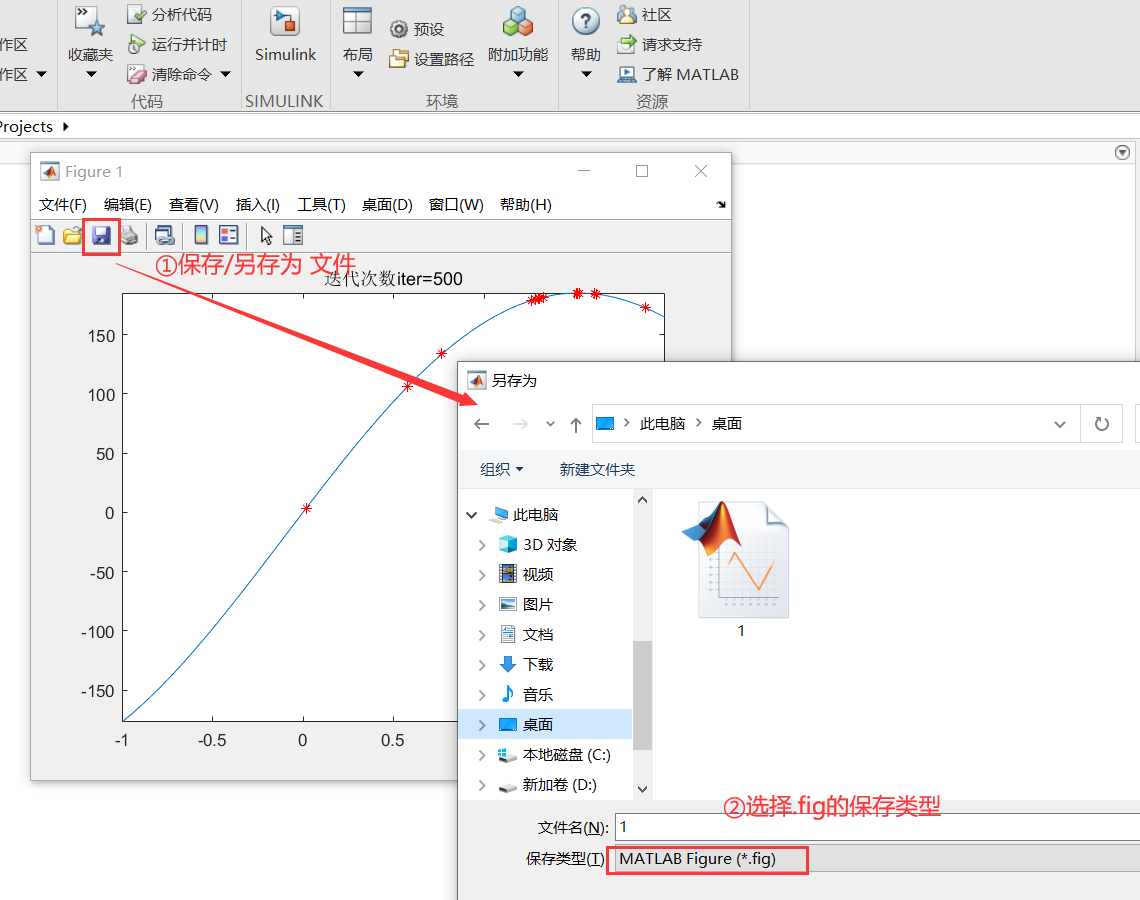1140x900 pixels.
Task: Open the Help (帮助) dropdown arrow
Action: pyautogui.click(x=586, y=74)
